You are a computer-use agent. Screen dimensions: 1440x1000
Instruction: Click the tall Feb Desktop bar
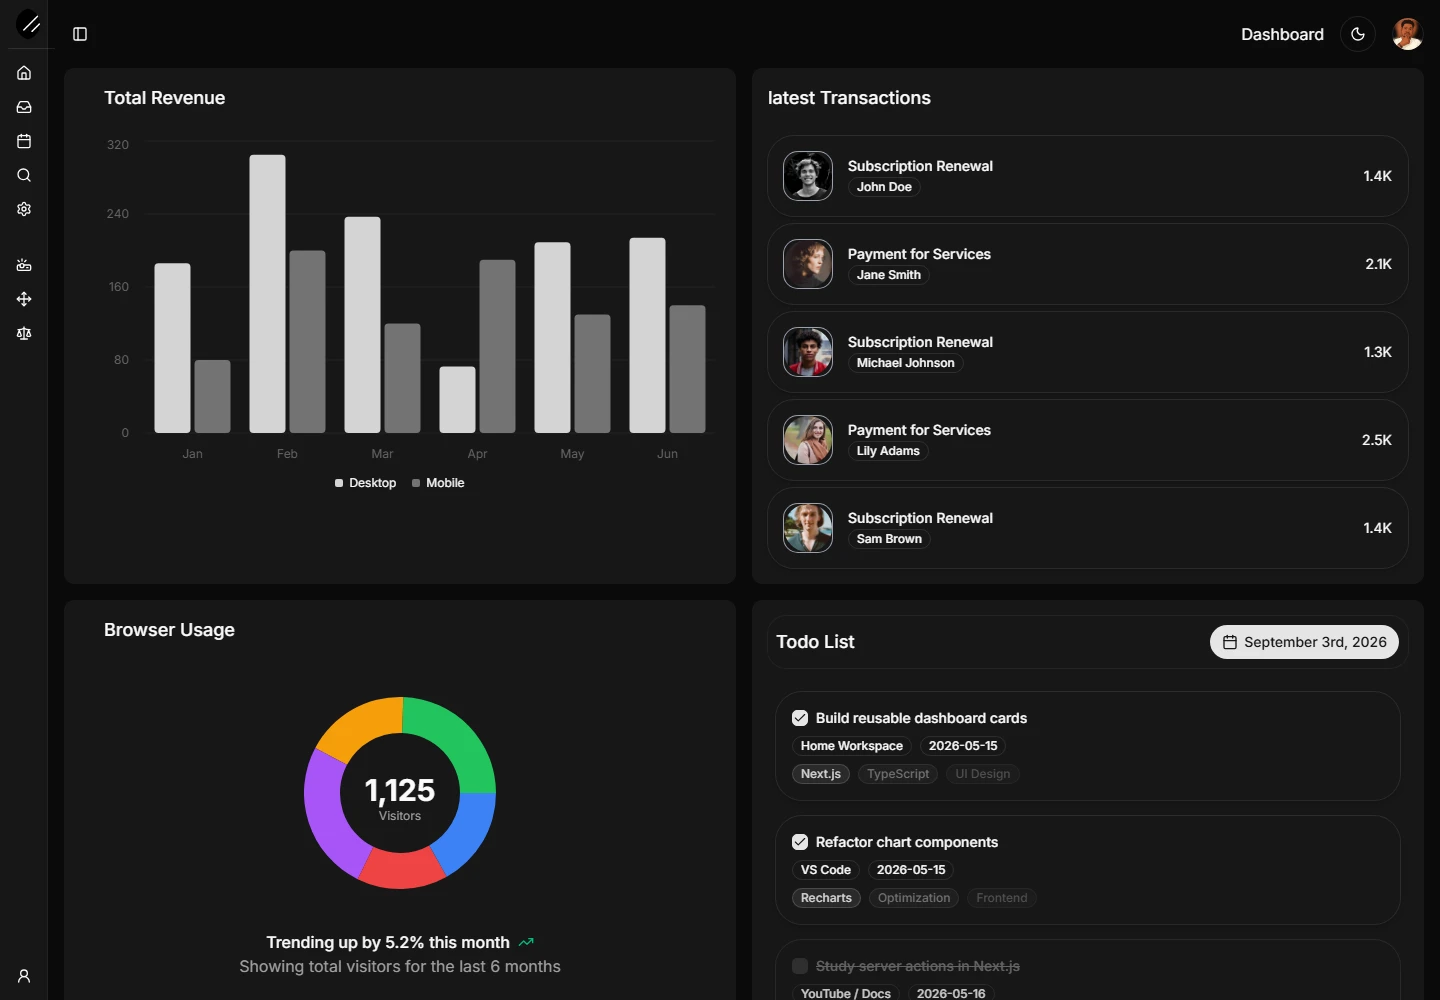(267, 294)
